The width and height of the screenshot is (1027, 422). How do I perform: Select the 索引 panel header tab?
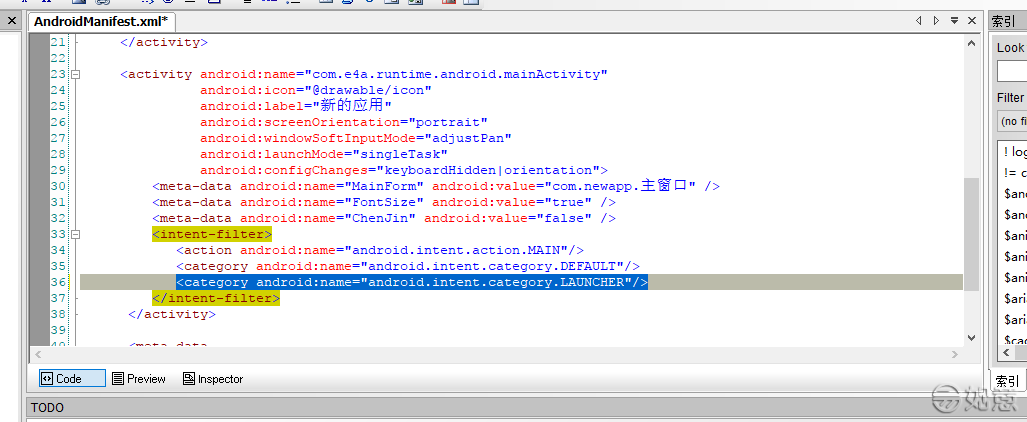(x=1004, y=21)
